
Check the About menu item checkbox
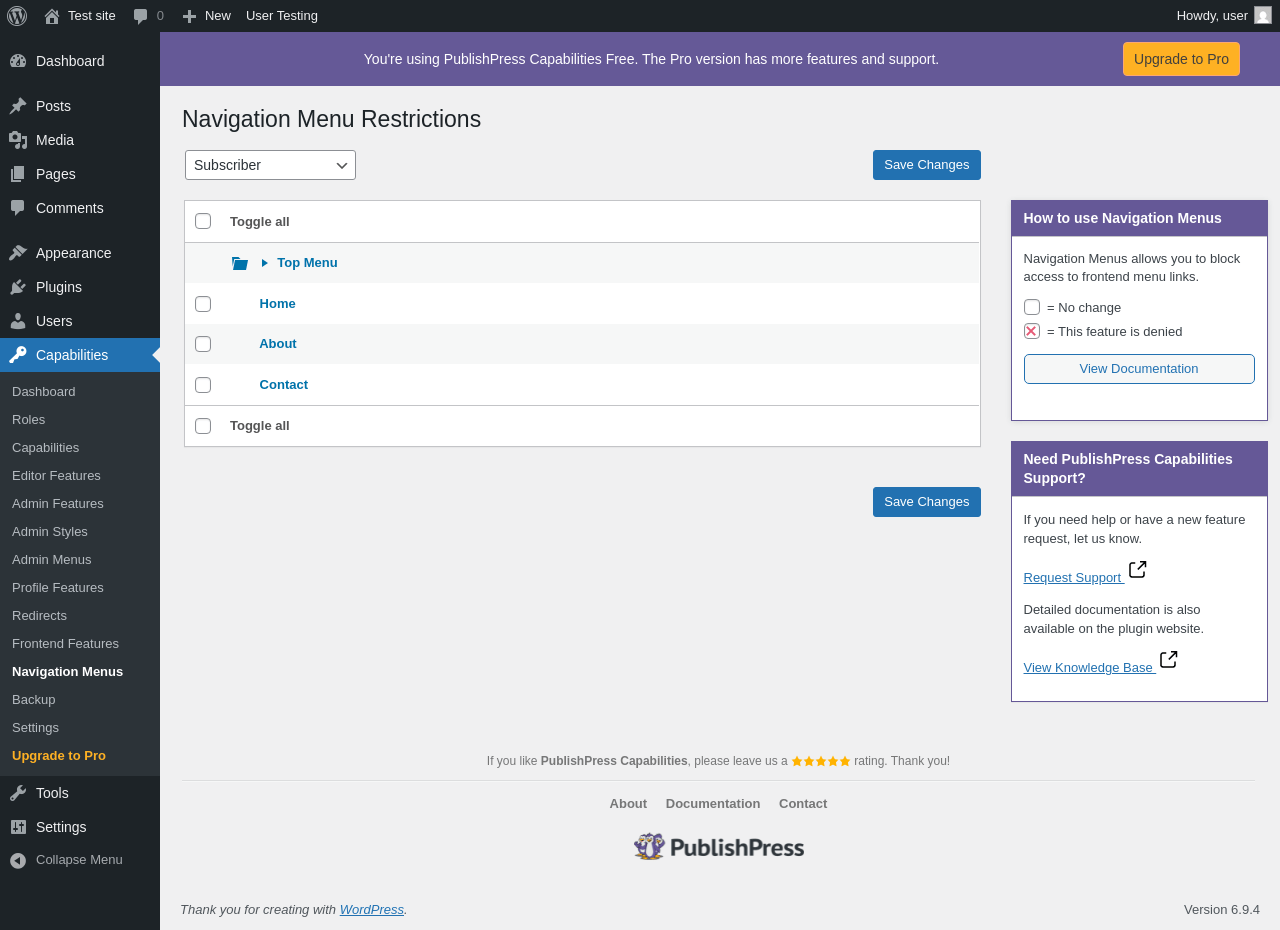tap(203, 344)
